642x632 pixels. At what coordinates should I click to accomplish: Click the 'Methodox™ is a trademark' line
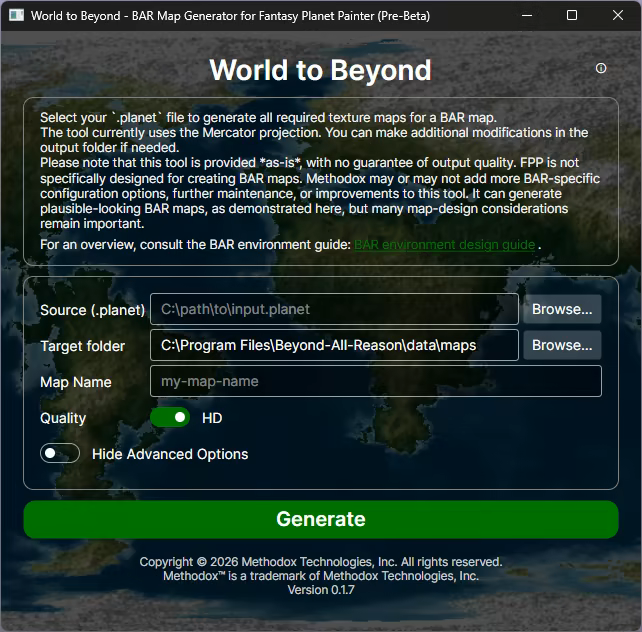coord(321,576)
